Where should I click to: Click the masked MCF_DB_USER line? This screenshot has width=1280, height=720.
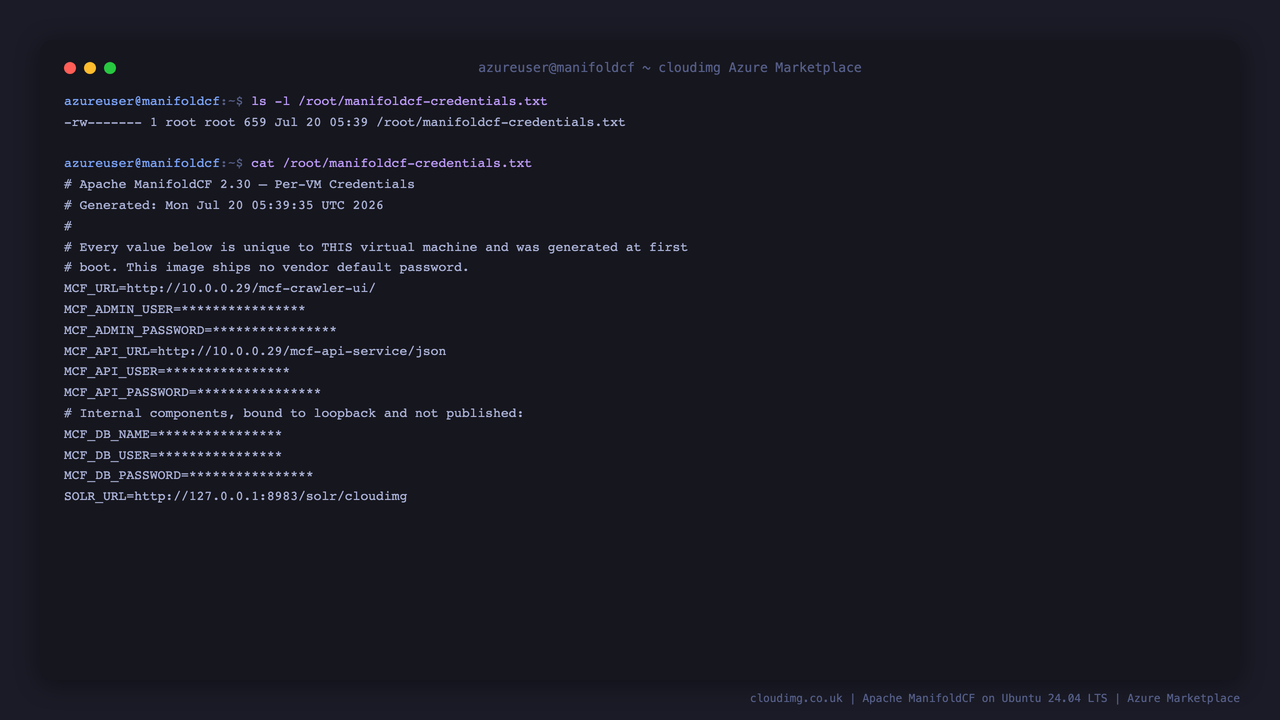click(x=173, y=455)
